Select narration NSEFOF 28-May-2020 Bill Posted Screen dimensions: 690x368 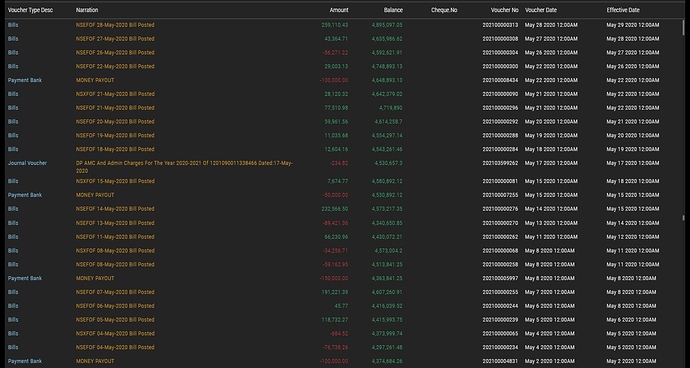[115, 25]
